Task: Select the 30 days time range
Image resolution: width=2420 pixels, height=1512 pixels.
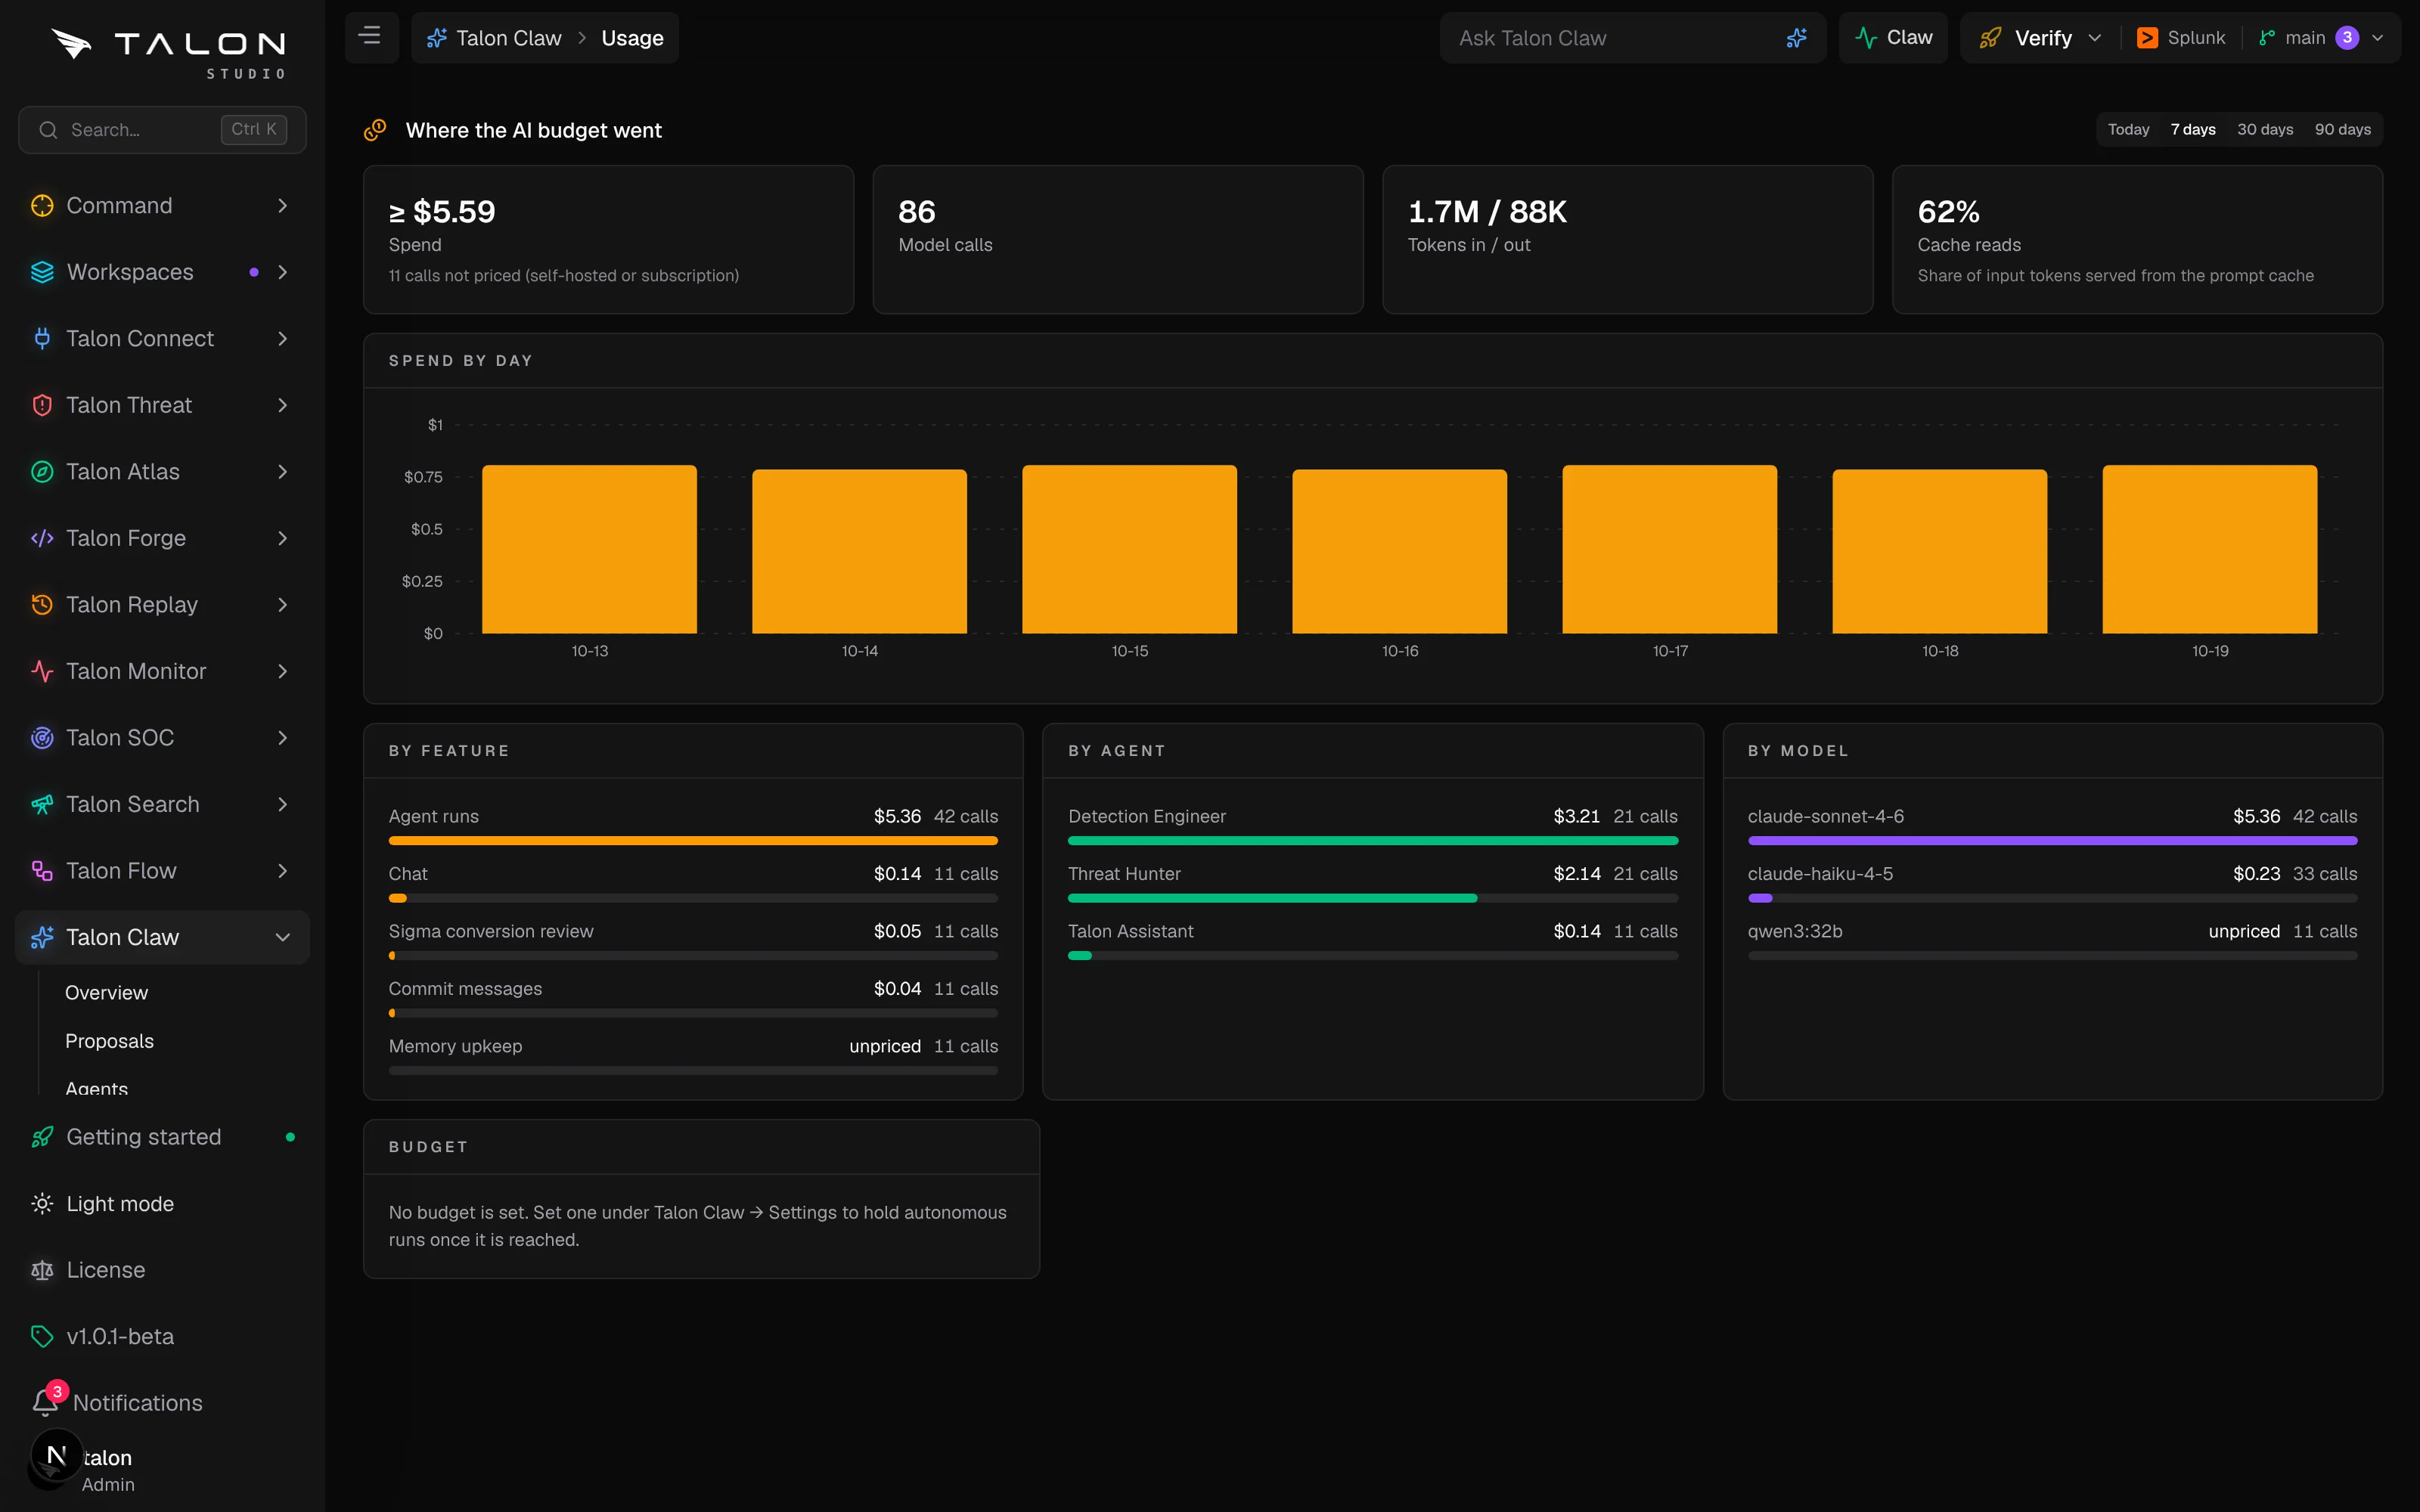Action: (x=2265, y=129)
